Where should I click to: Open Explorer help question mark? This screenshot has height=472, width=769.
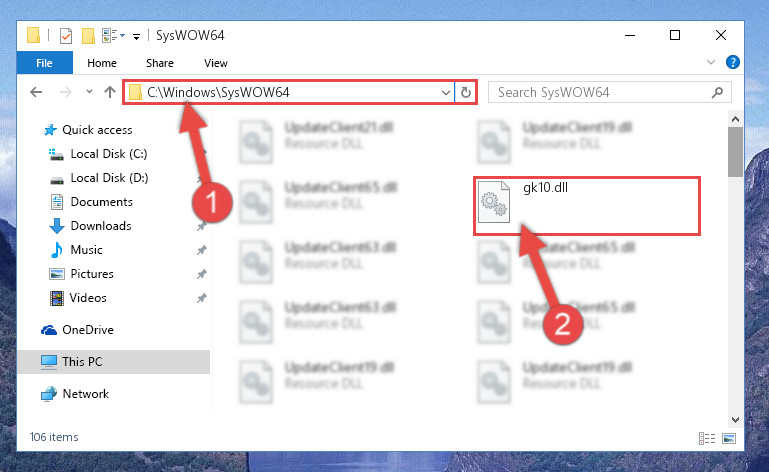(x=733, y=62)
